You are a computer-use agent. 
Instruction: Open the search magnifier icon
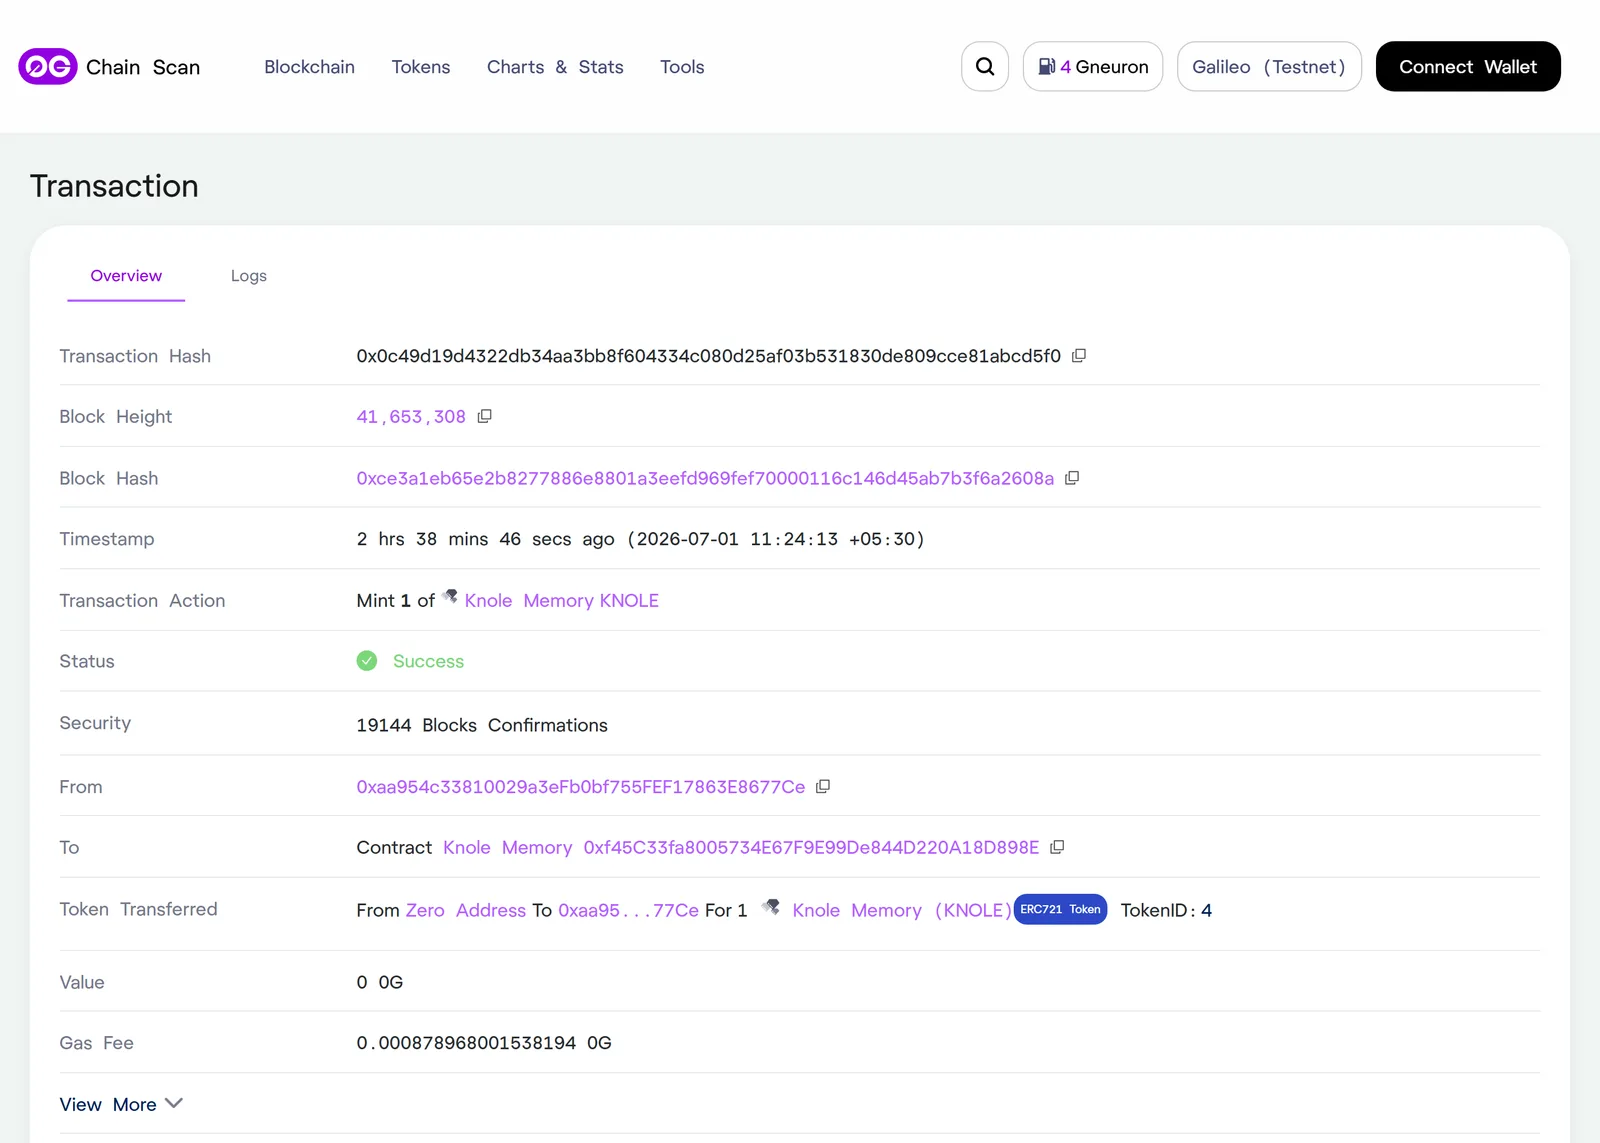[985, 66]
